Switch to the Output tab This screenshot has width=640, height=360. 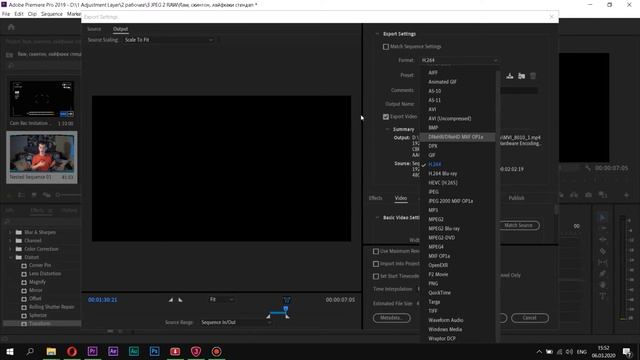click(x=120, y=29)
